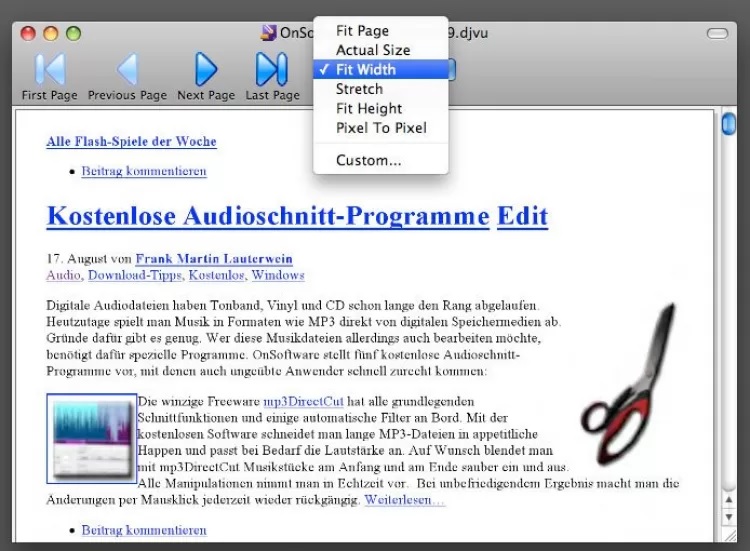Viewport: 750px width, 551px height.
Task: Click the scrollbar down arrow
Action: click(729, 517)
